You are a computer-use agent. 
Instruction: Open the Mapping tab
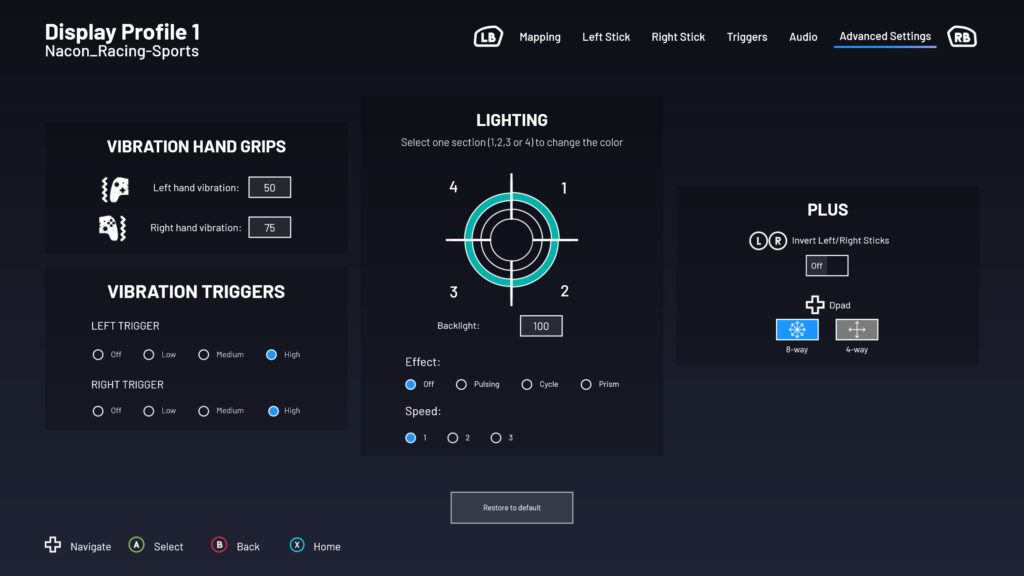(x=540, y=37)
